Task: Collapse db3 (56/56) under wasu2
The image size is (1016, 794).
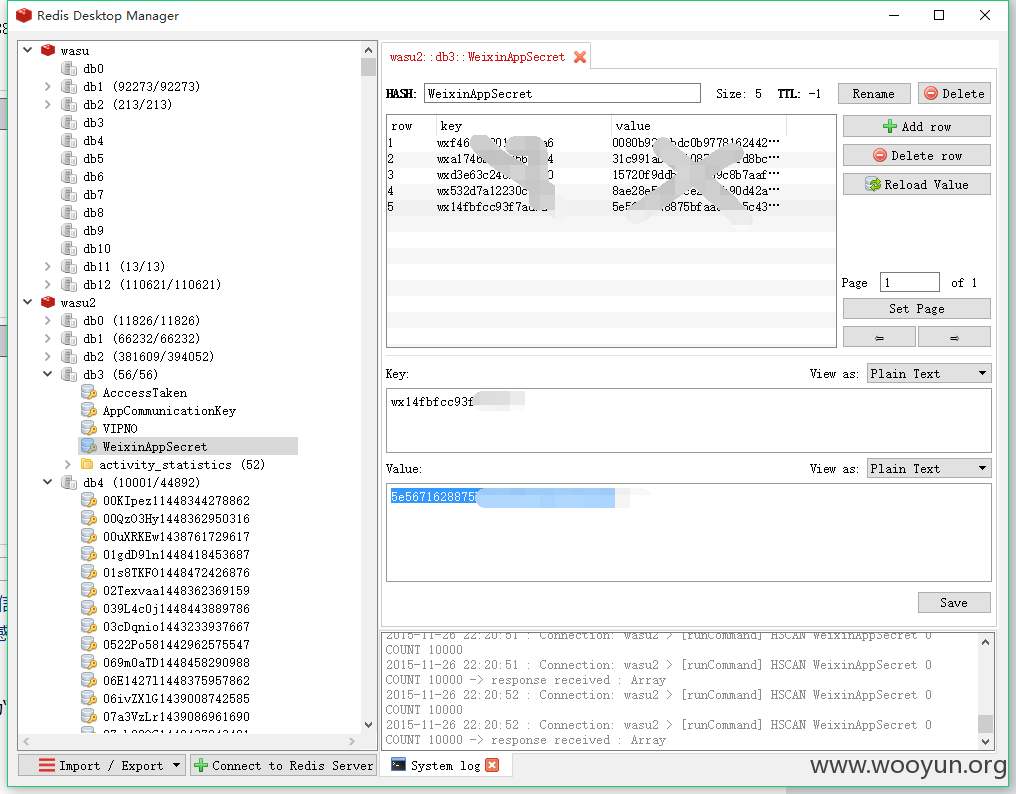Action: point(47,374)
